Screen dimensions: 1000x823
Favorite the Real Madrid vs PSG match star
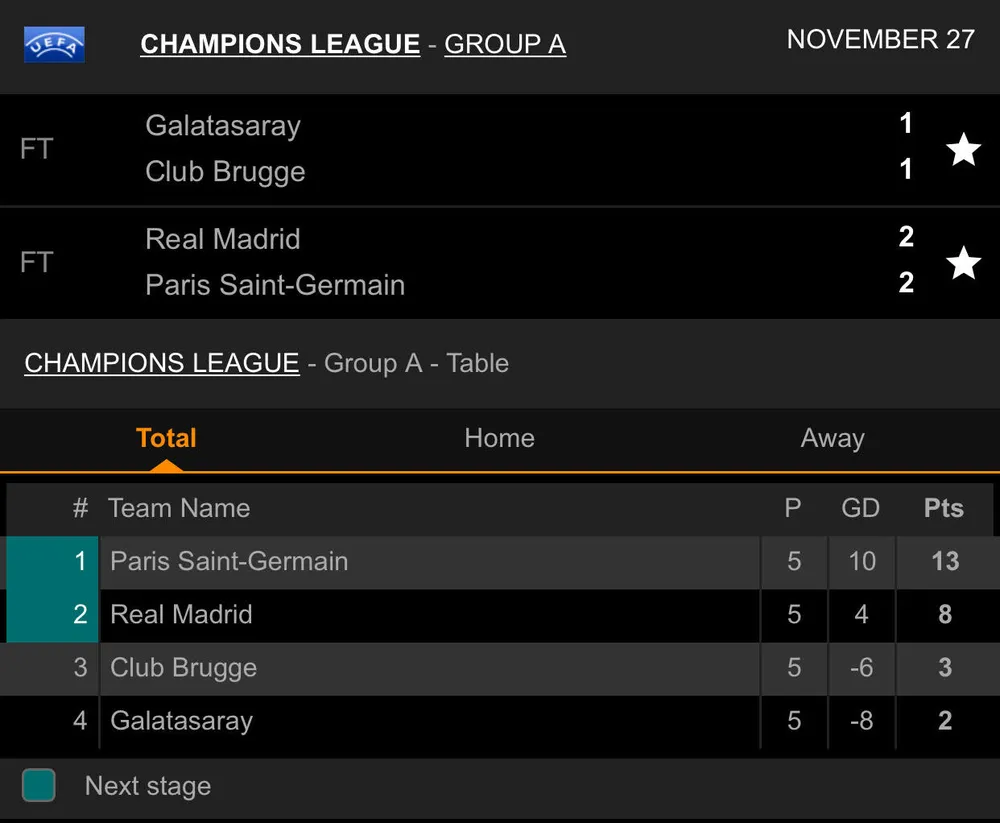[963, 263]
